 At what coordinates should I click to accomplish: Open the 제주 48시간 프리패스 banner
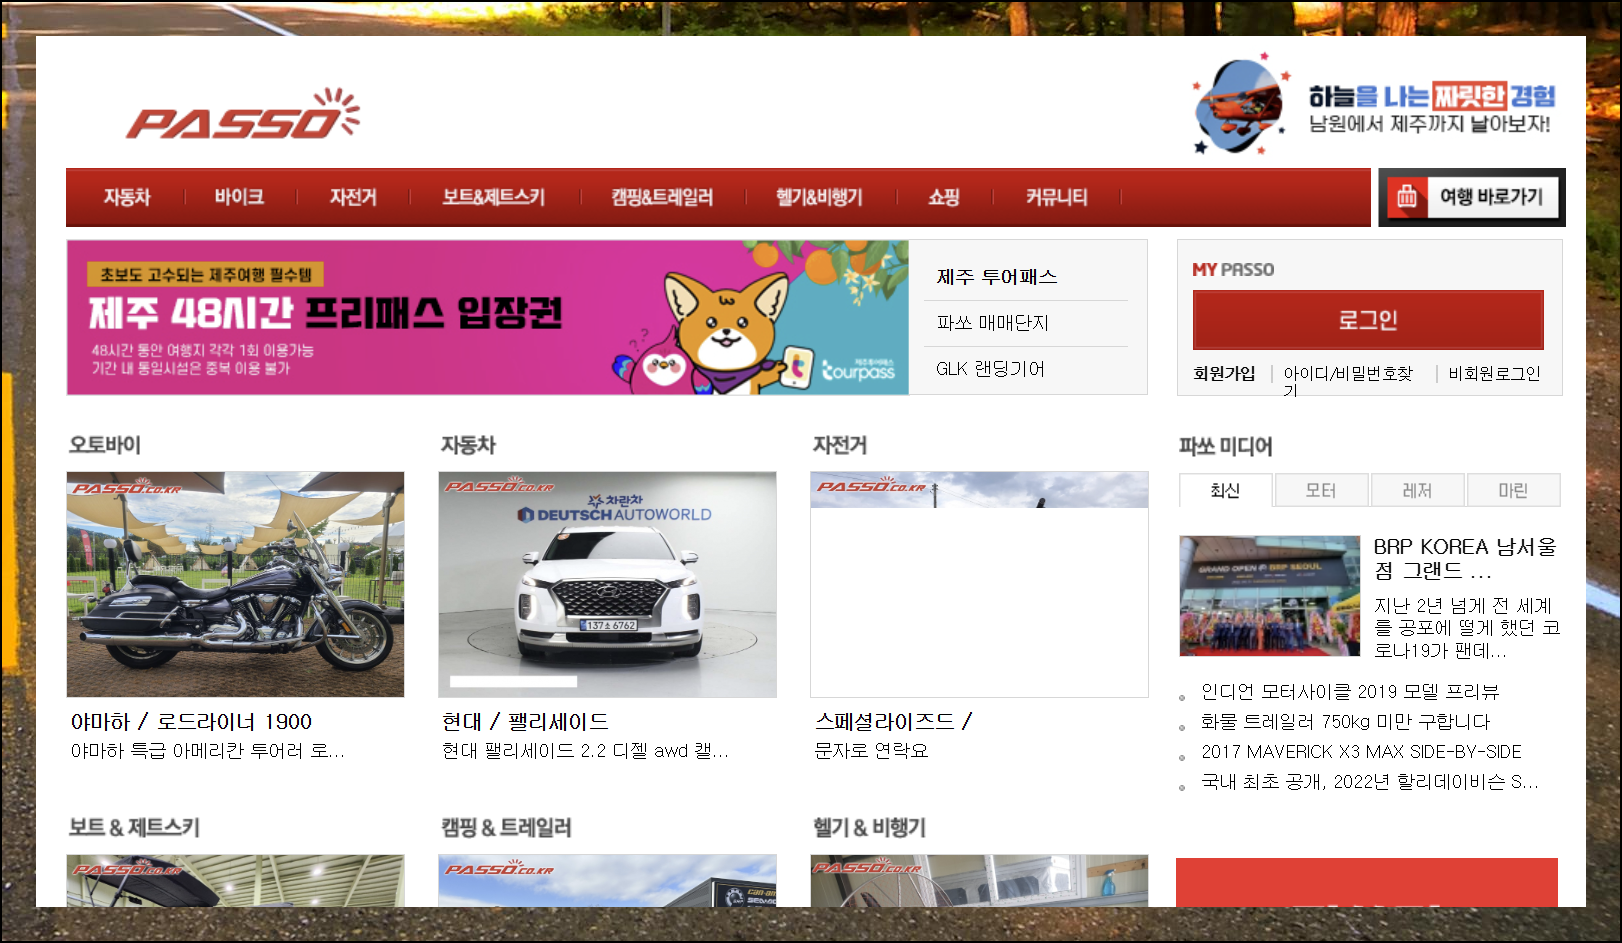[488, 317]
